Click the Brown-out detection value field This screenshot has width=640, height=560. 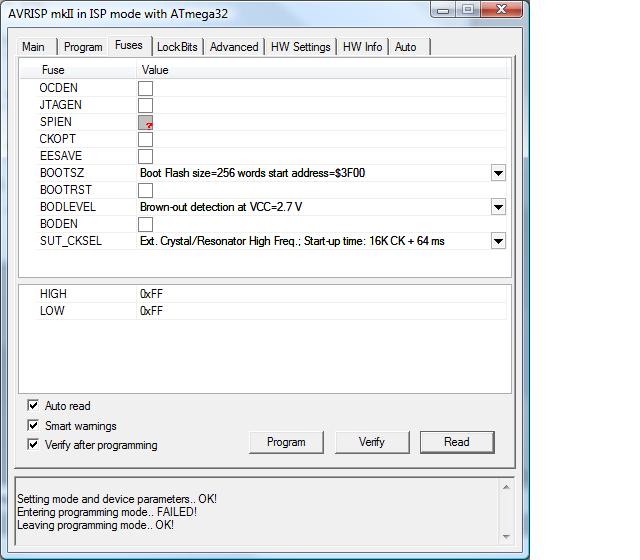point(314,207)
